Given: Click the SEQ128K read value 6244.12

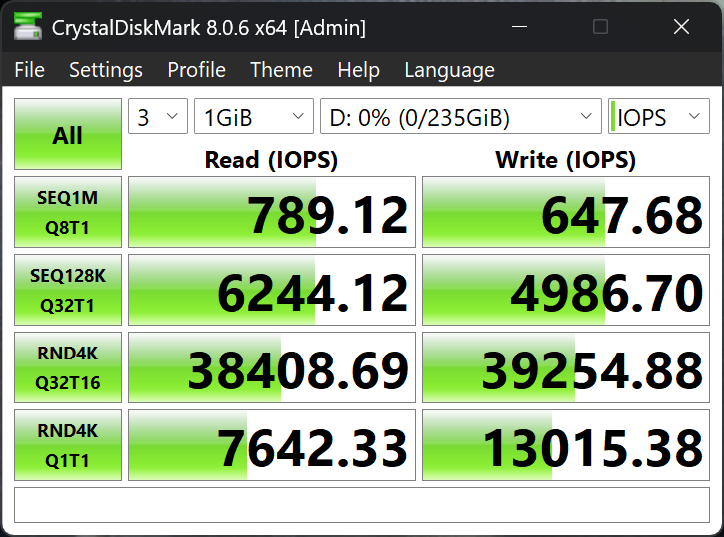Looking at the screenshot, I should pos(272,290).
